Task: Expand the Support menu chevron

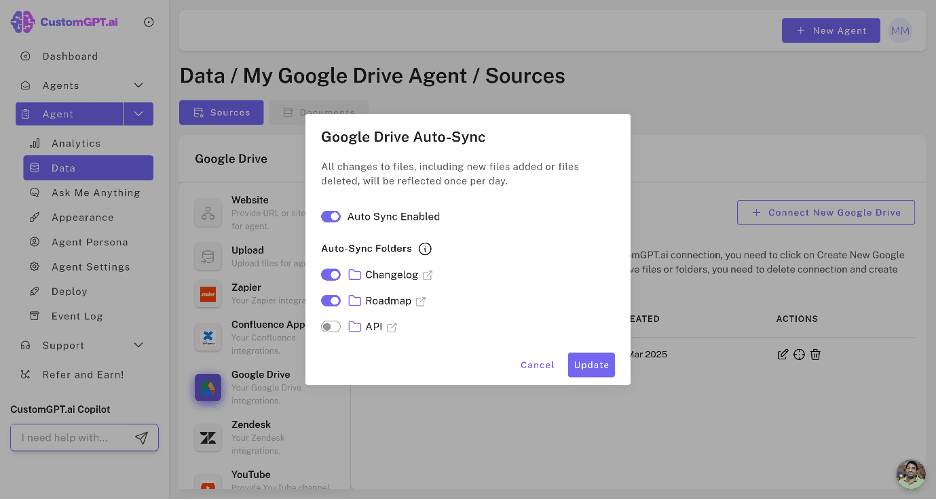Action: click(138, 346)
